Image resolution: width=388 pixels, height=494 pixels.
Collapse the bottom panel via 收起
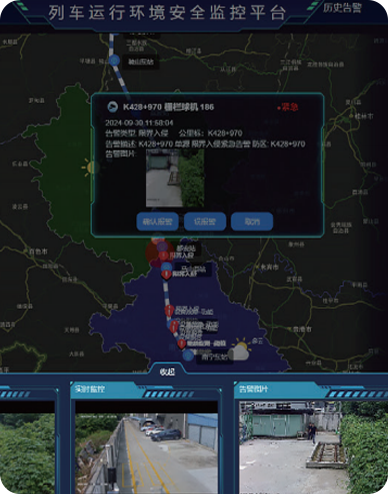tap(167, 372)
